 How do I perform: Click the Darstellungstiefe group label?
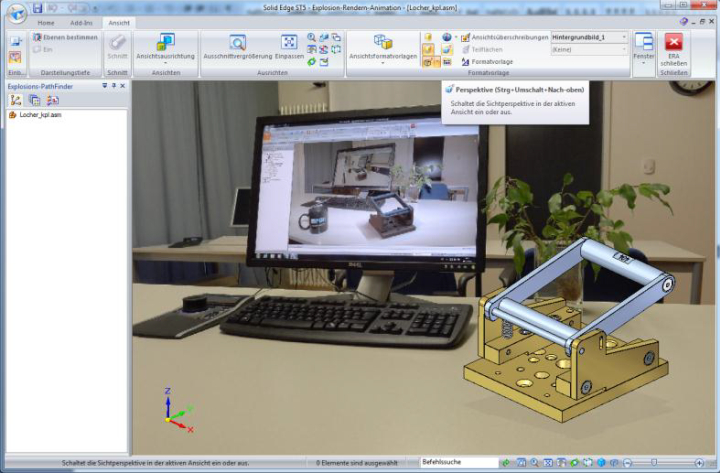coord(65,73)
